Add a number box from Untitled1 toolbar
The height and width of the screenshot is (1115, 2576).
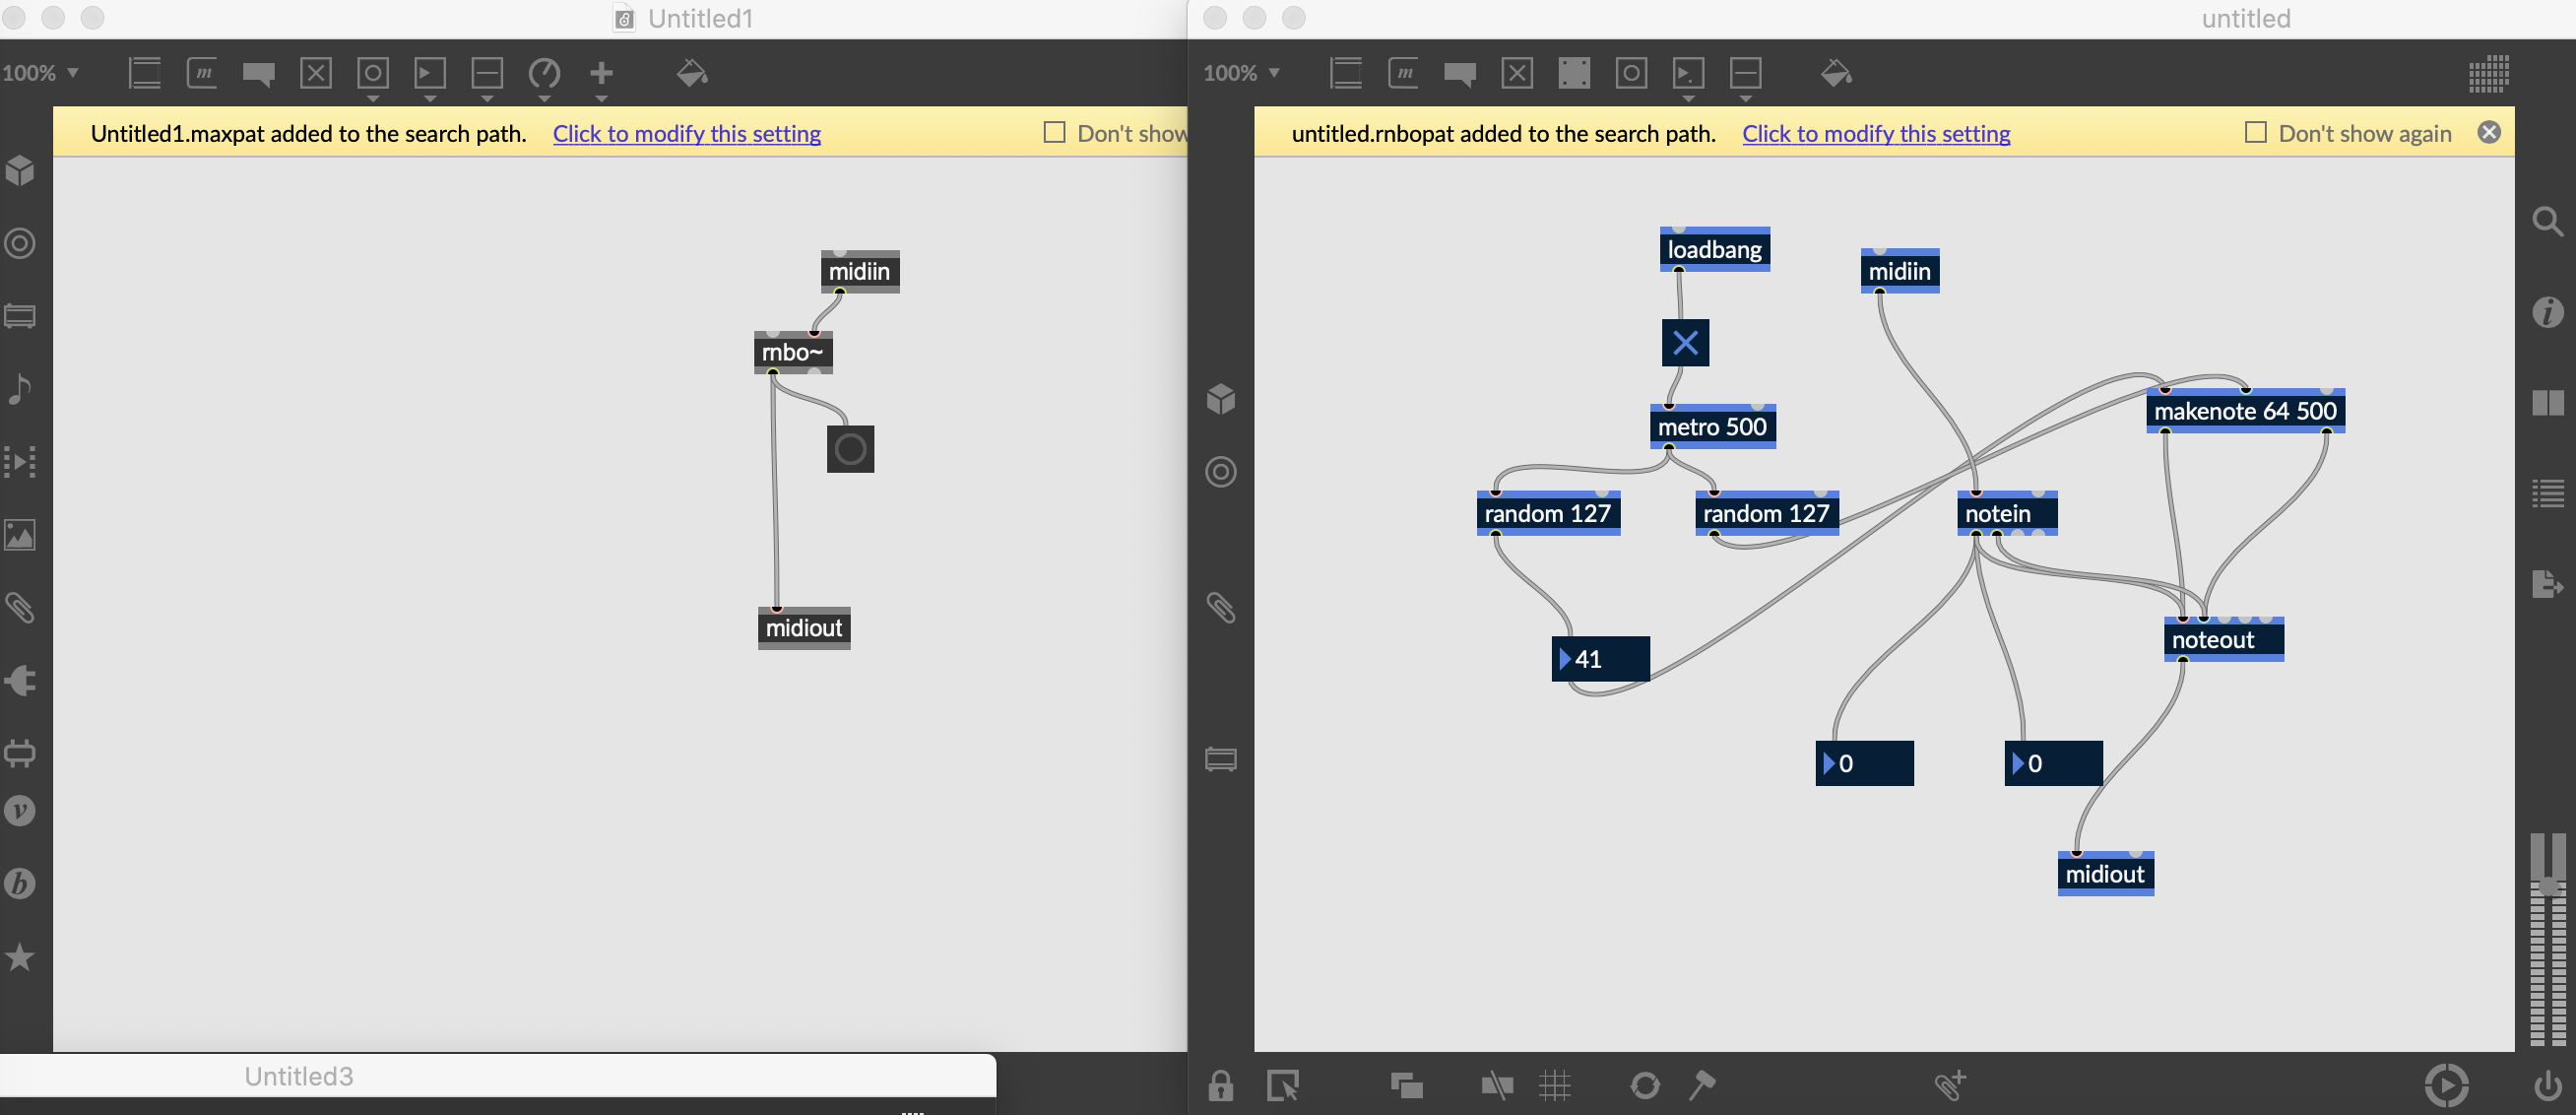430,73
